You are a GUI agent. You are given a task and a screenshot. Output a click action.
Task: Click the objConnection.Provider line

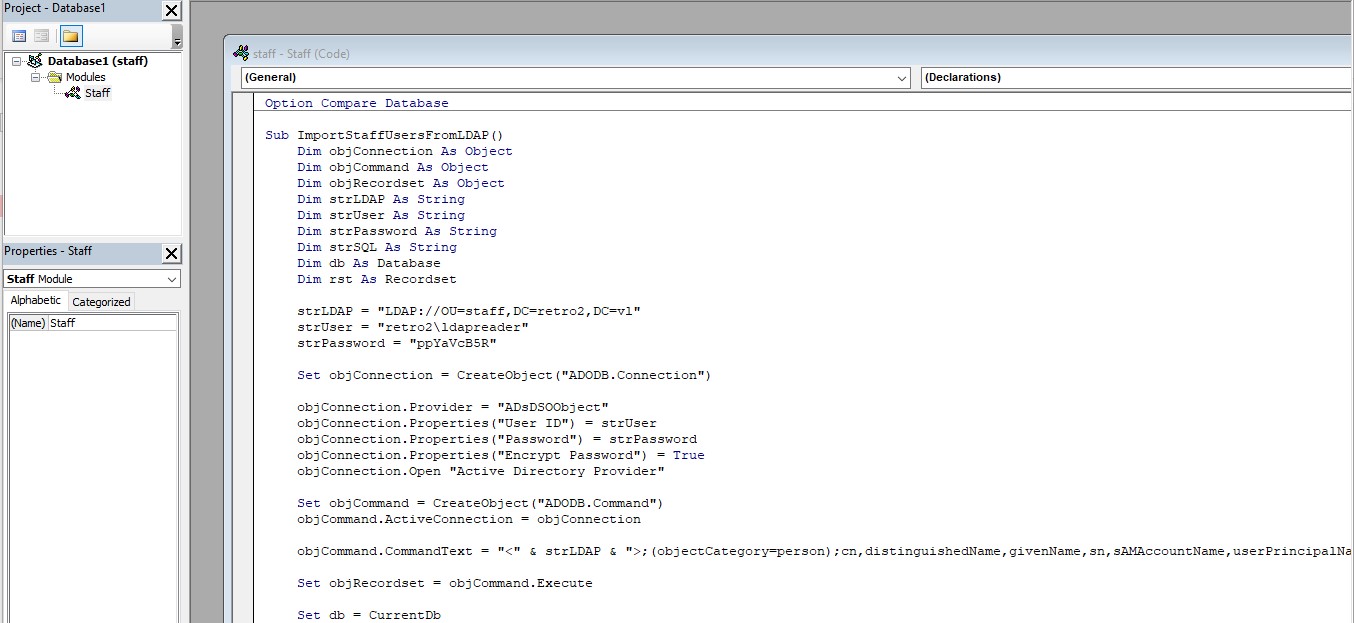(x=453, y=407)
